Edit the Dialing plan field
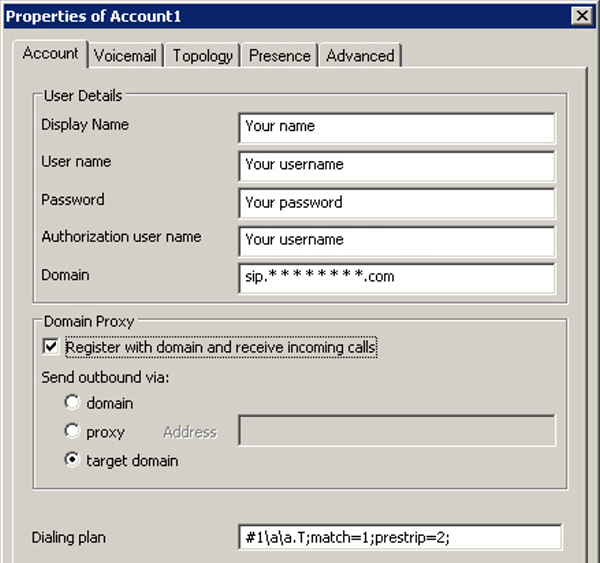The height and width of the screenshot is (563, 600). click(399, 537)
